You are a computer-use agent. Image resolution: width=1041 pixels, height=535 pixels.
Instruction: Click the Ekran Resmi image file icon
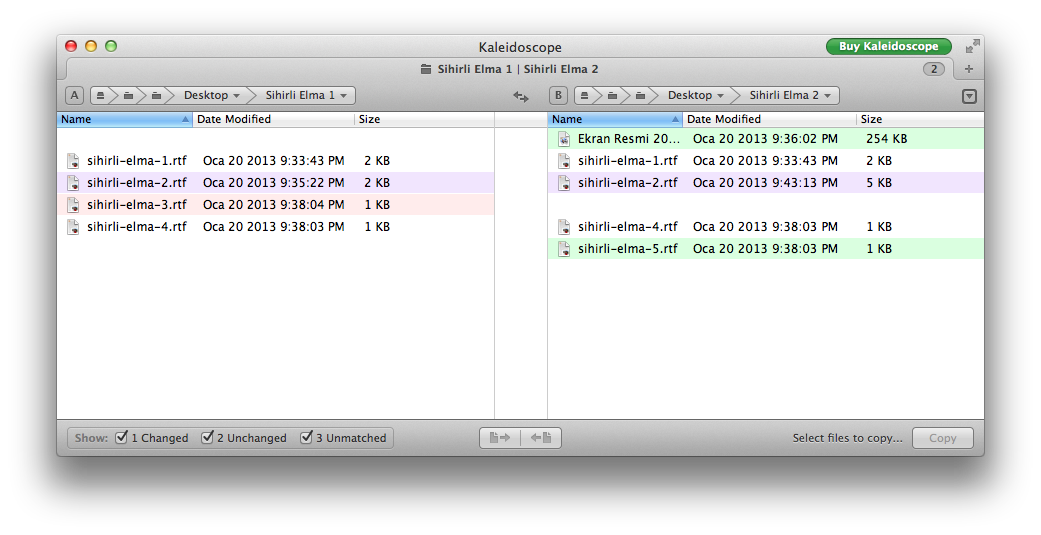coord(564,139)
